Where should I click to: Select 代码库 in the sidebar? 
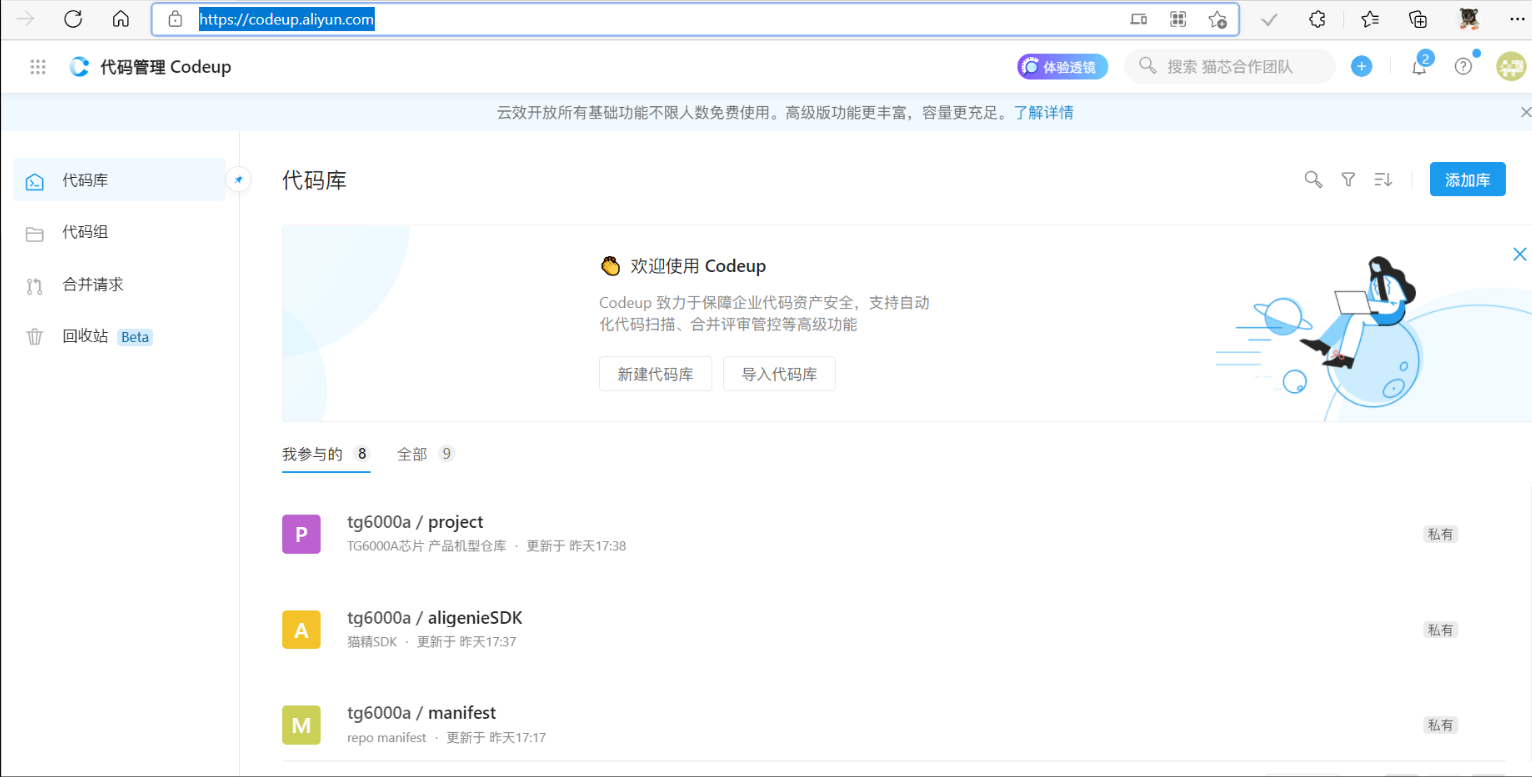[119, 180]
